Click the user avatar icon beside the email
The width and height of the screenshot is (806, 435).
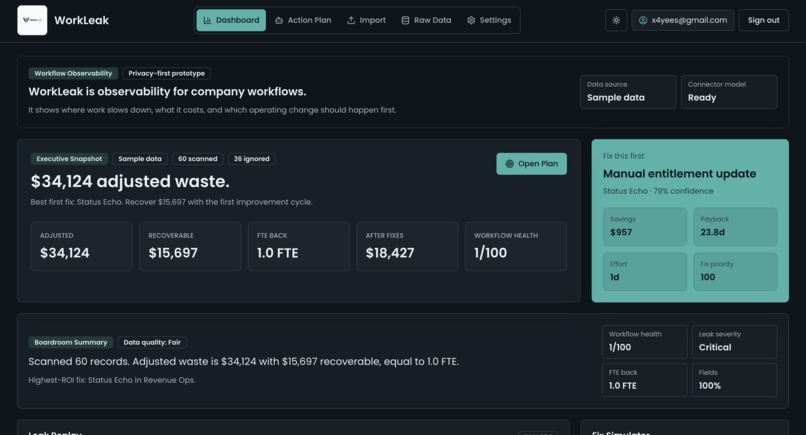click(643, 20)
